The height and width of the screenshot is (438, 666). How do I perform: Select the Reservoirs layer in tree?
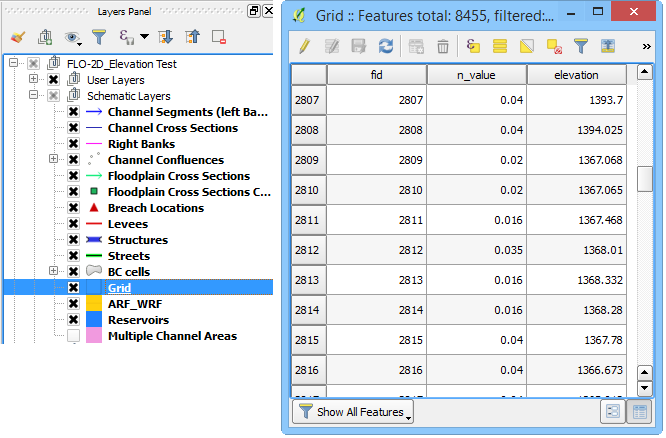(x=137, y=320)
